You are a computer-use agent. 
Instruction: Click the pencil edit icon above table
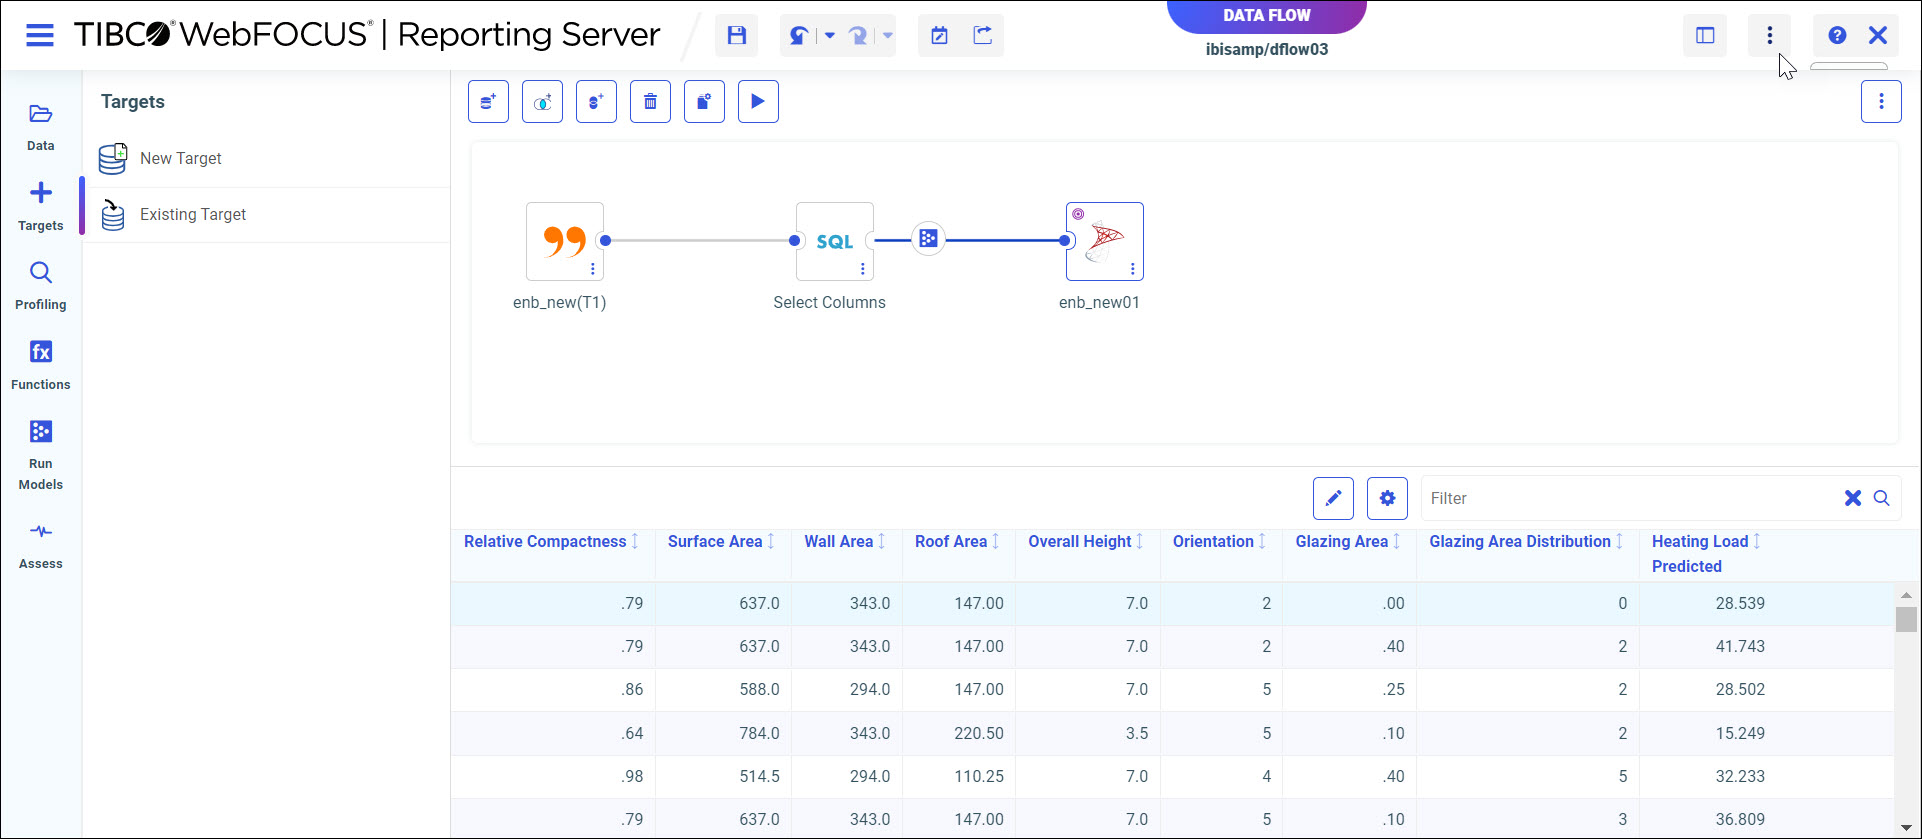(1333, 498)
